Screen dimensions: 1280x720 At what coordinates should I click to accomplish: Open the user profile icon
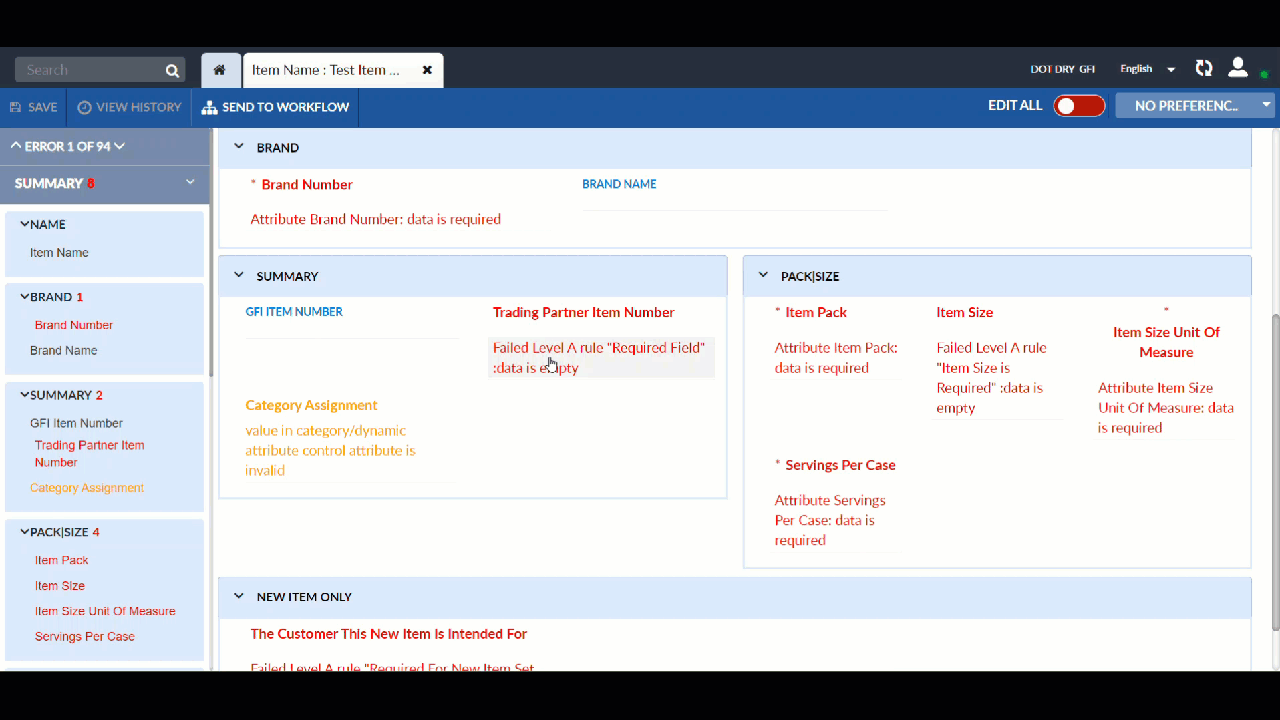tap(1238, 68)
